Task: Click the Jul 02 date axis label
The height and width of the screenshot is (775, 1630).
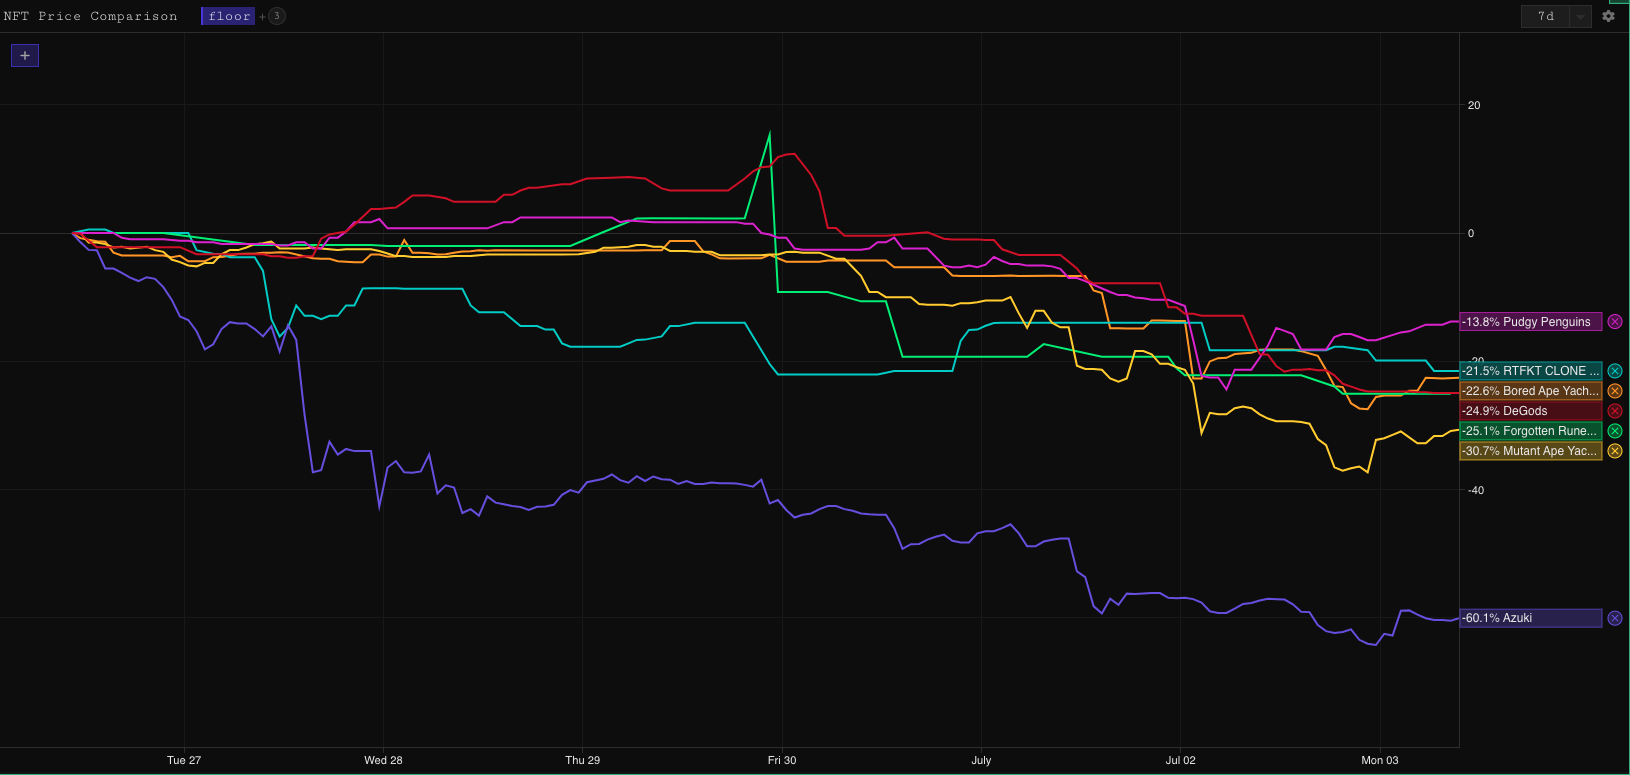Action: pos(1180,760)
